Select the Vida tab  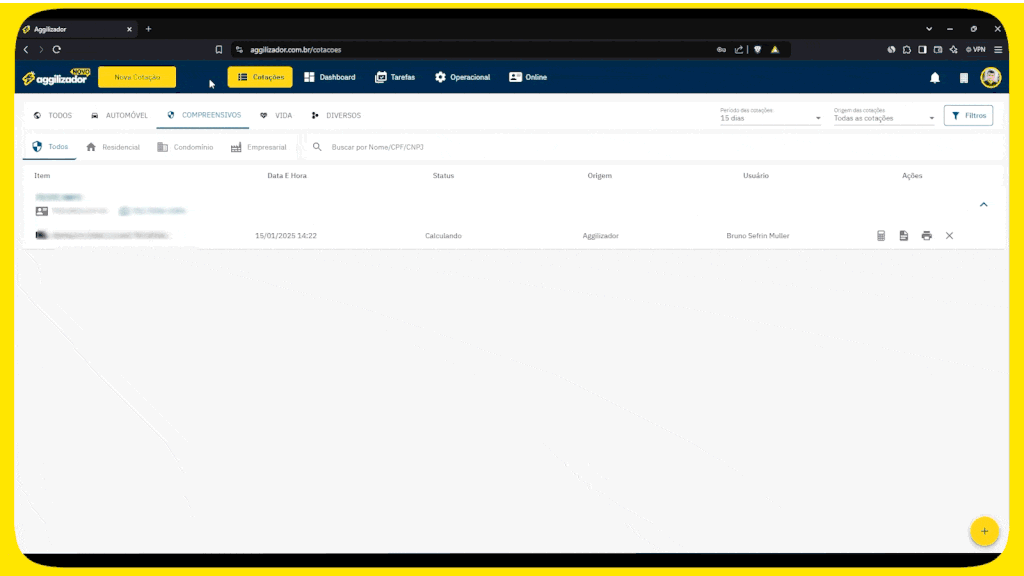[276, 116]
